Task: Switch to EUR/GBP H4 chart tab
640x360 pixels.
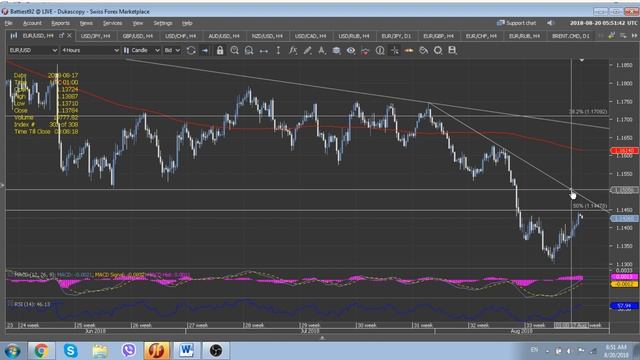Action: (x=439, y=36)
